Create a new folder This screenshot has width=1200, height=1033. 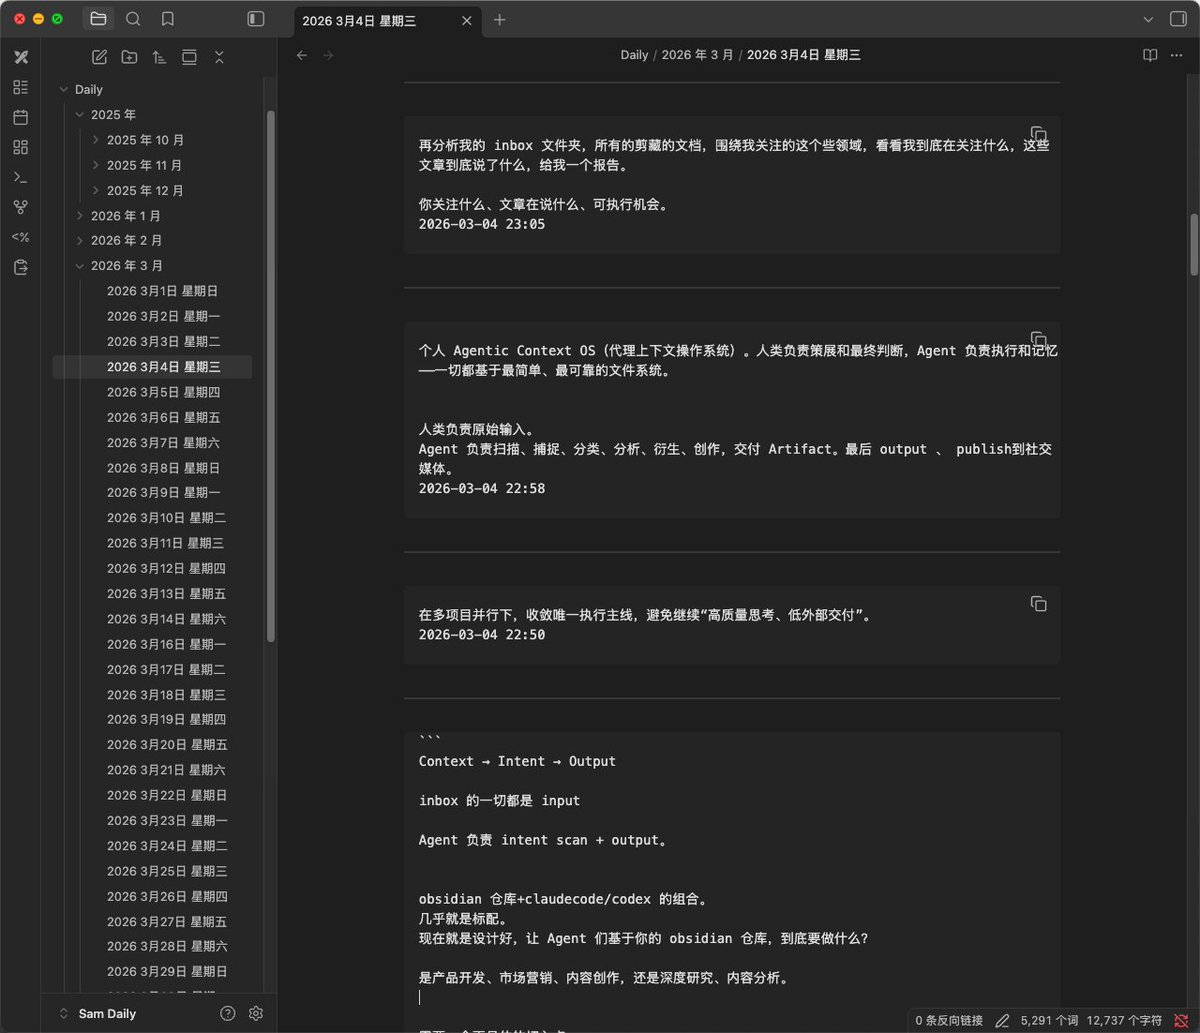coord(129,57)
